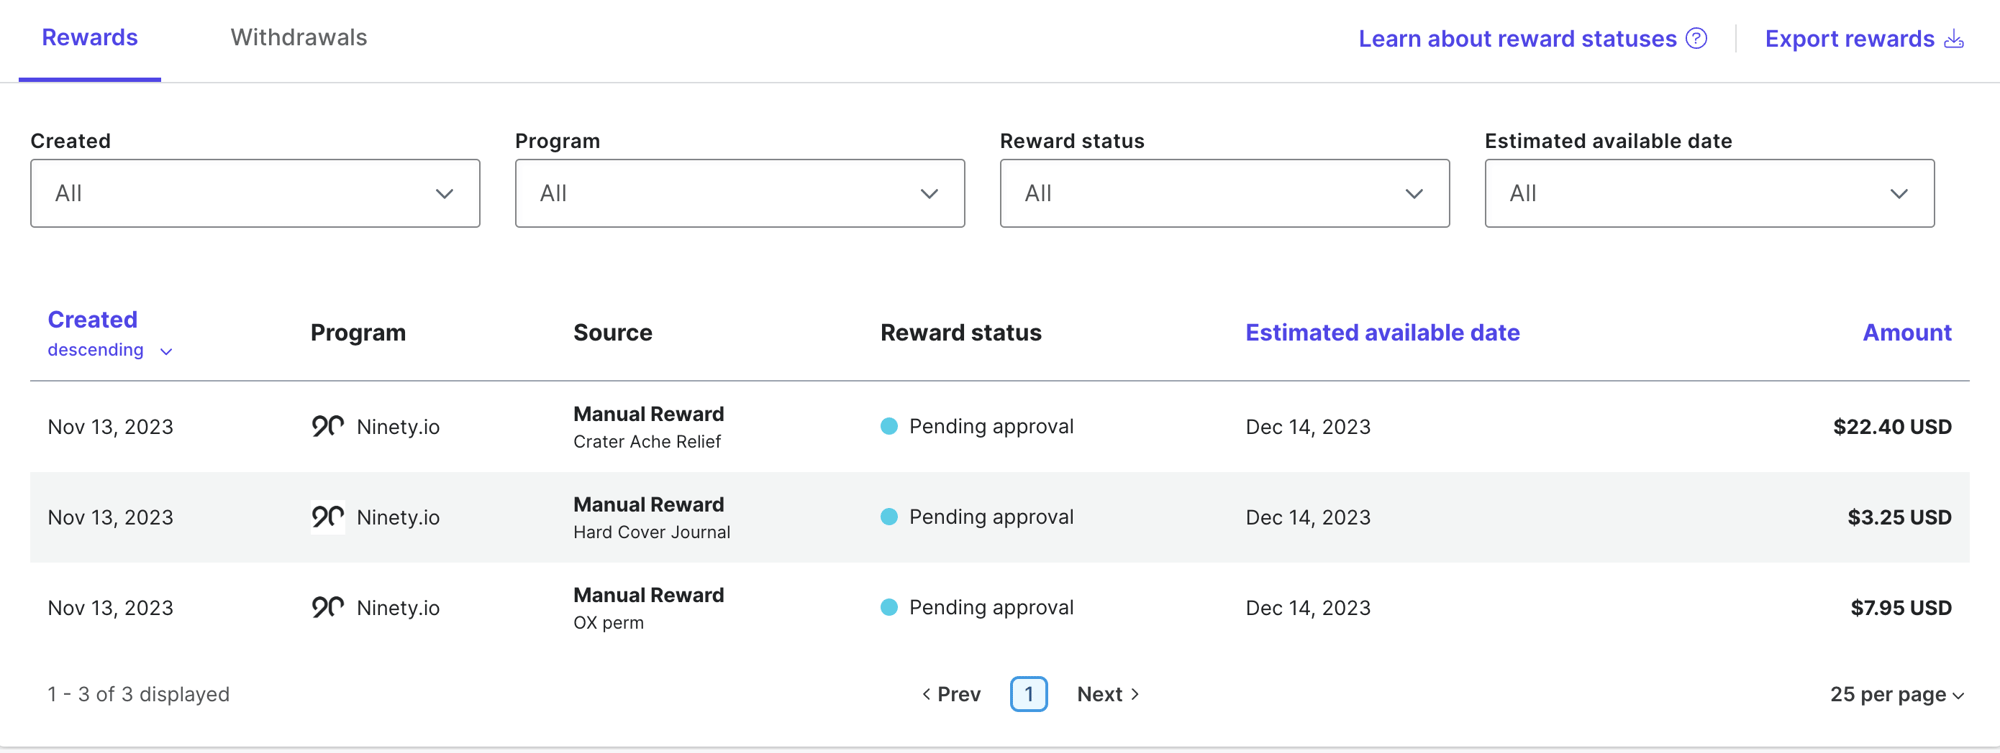Click the export download icon

tap(1954, 39)
